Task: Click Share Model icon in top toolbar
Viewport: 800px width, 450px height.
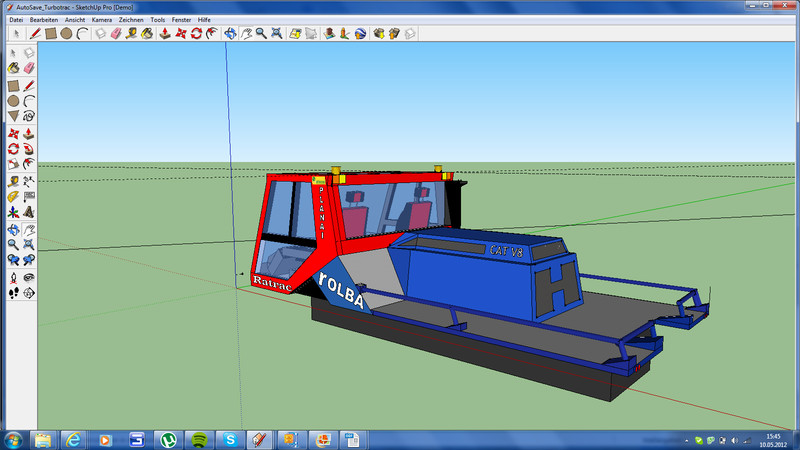Action: [394, 34]
